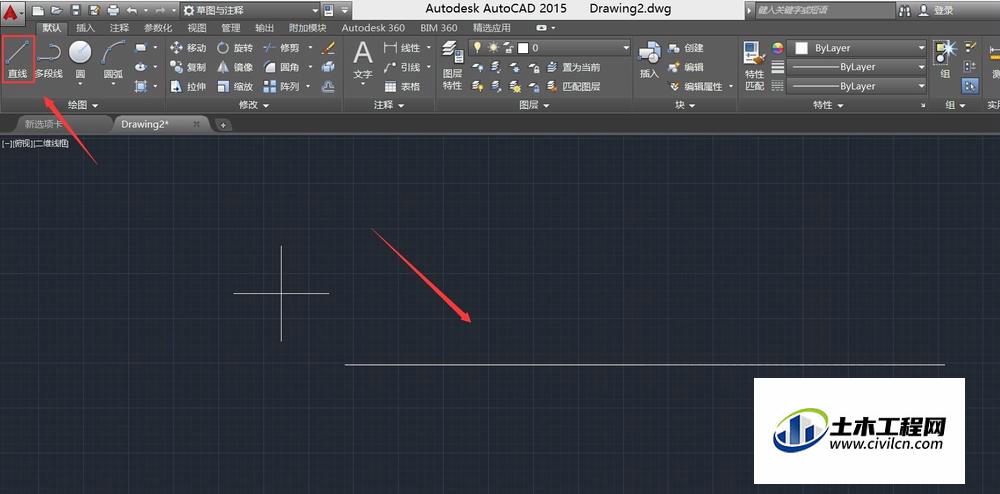The image size is (1000, 494).
Task: Expand the 绘图 panel
Action: [83, 105]
